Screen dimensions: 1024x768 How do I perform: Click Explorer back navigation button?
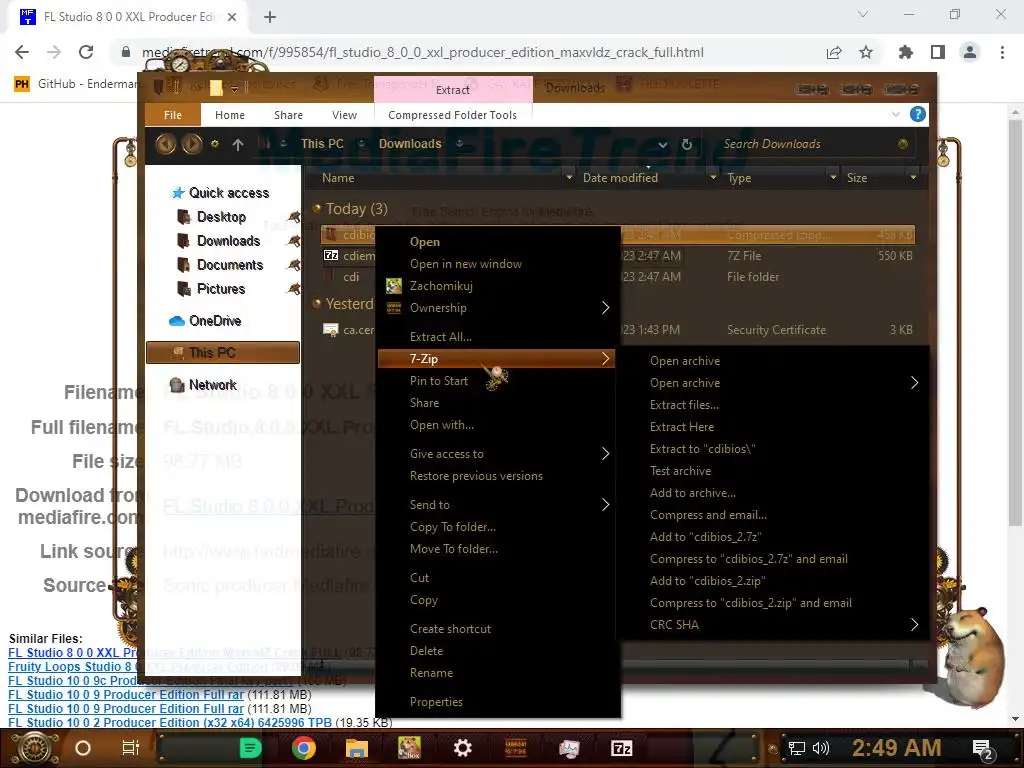(x=165, y=144)
